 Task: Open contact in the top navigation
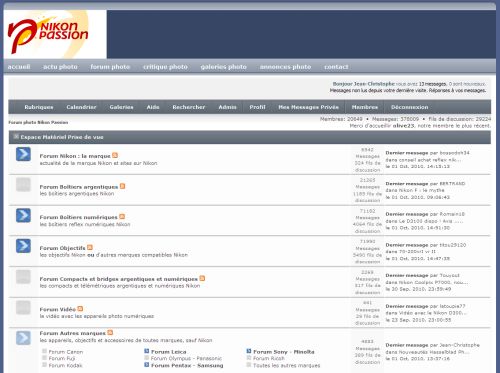pyautogui.click(x=336, y=67)
